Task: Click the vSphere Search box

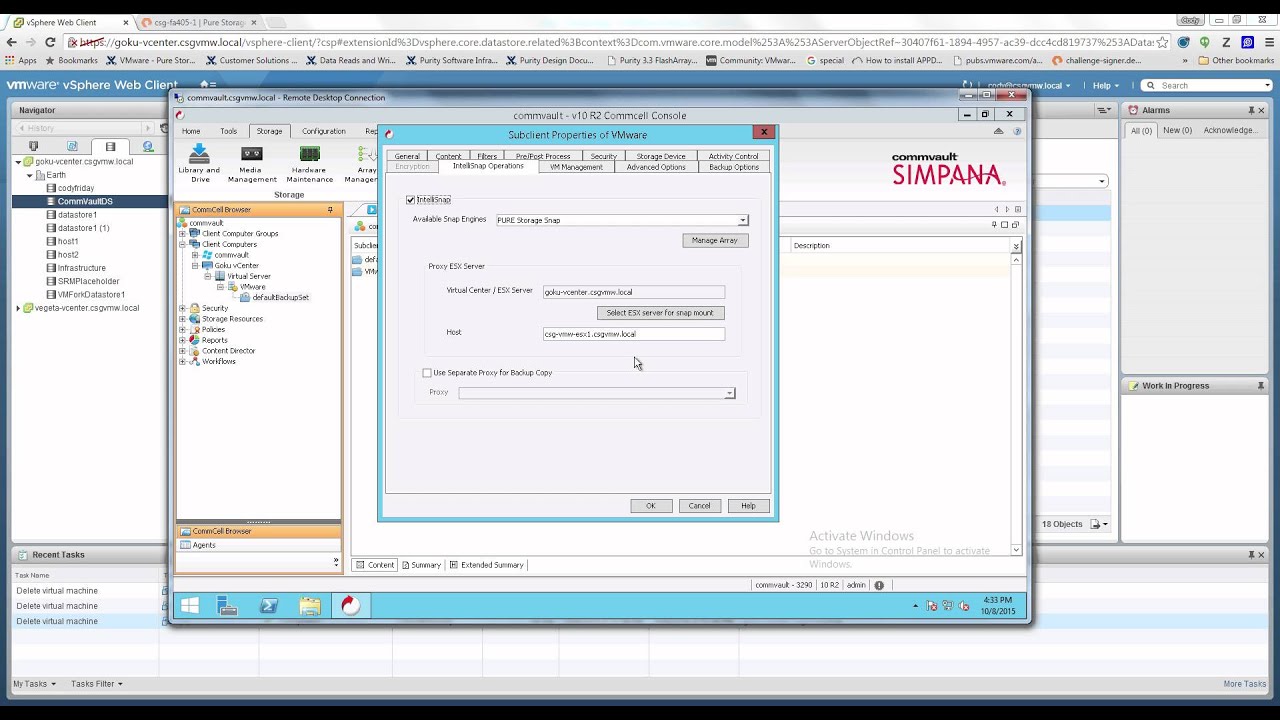Action: pyautogui.click(x=1208, y=86)
